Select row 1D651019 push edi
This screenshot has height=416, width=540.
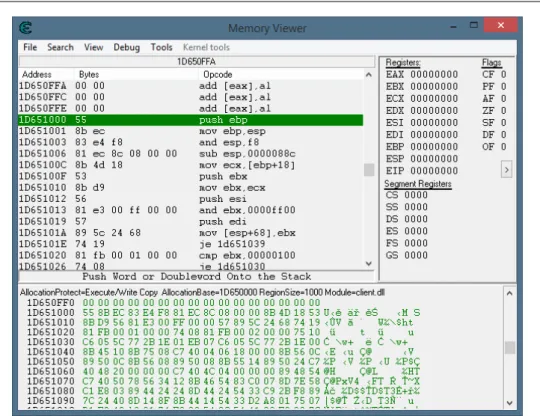191,221
